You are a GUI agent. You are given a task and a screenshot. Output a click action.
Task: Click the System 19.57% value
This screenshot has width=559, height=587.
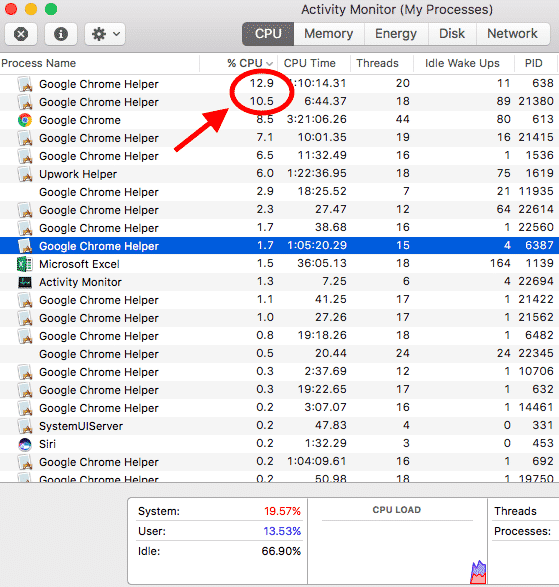pyautogui.click(x=282, y=511)
